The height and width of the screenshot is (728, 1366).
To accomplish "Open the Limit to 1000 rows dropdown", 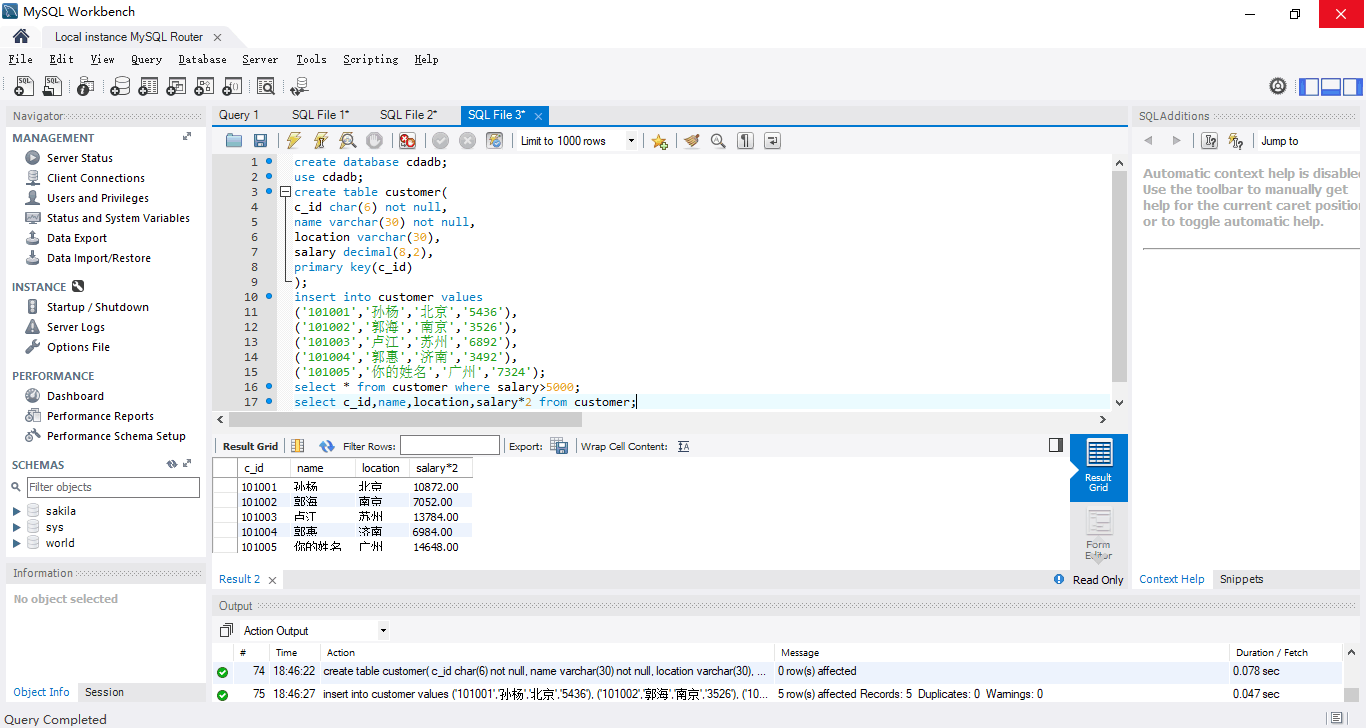I will pos(630,141).
